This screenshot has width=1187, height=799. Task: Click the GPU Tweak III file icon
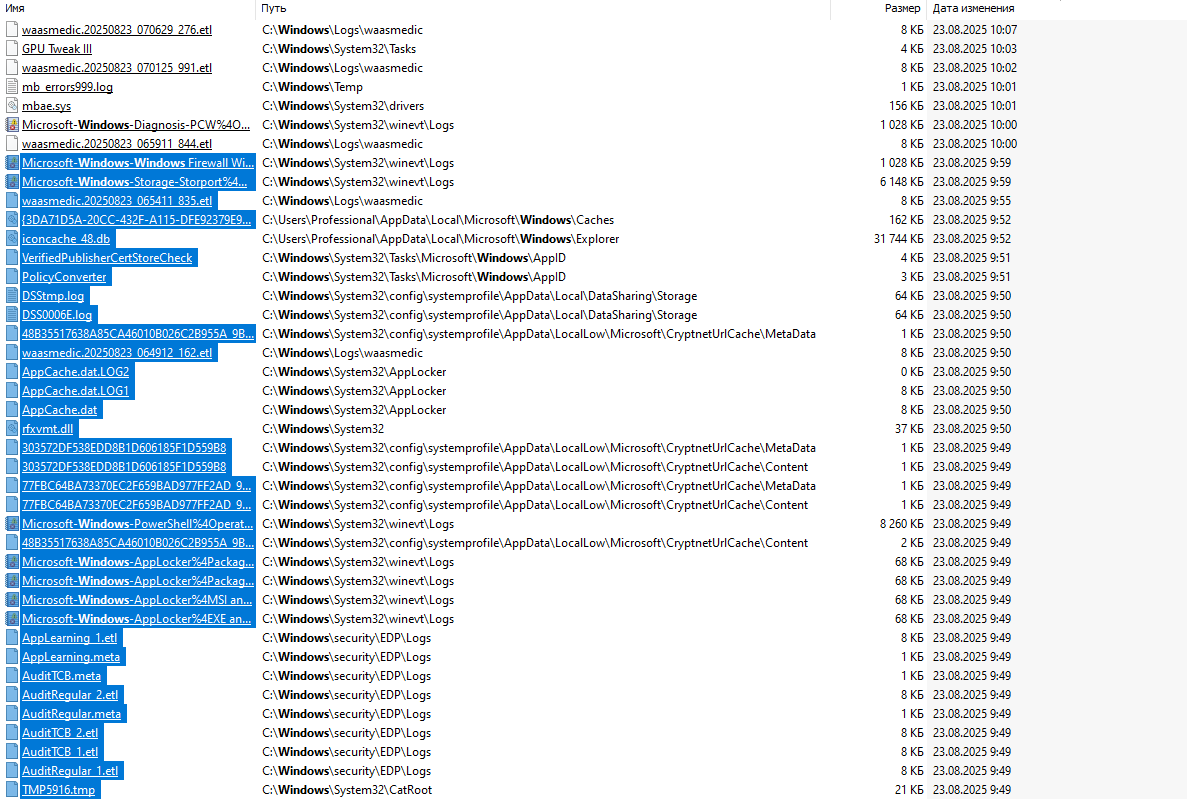(x=11, y=48)
